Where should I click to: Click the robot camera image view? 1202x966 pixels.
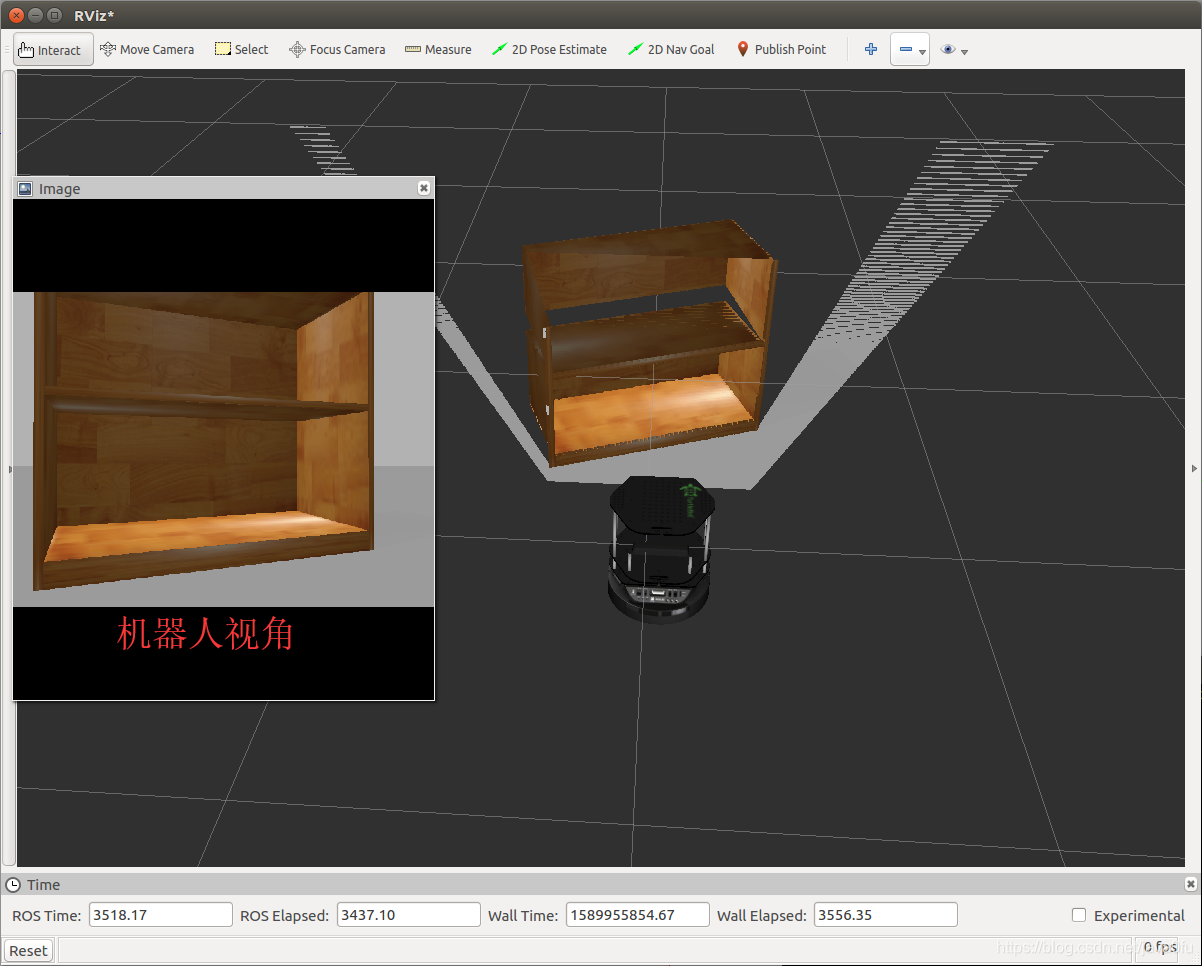click(x=224, y=449)
